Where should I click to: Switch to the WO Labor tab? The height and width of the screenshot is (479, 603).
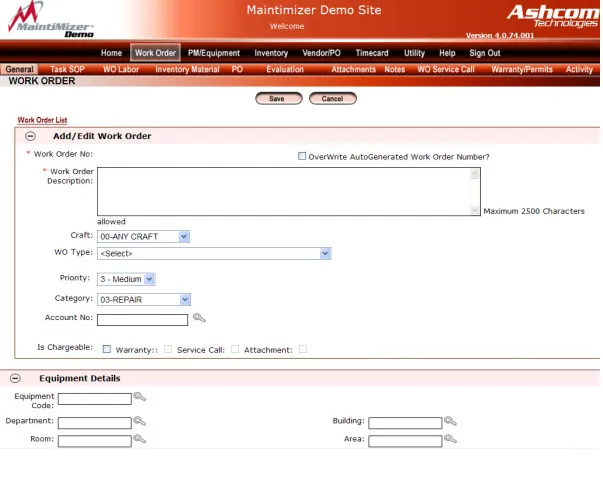coord(121,69)
